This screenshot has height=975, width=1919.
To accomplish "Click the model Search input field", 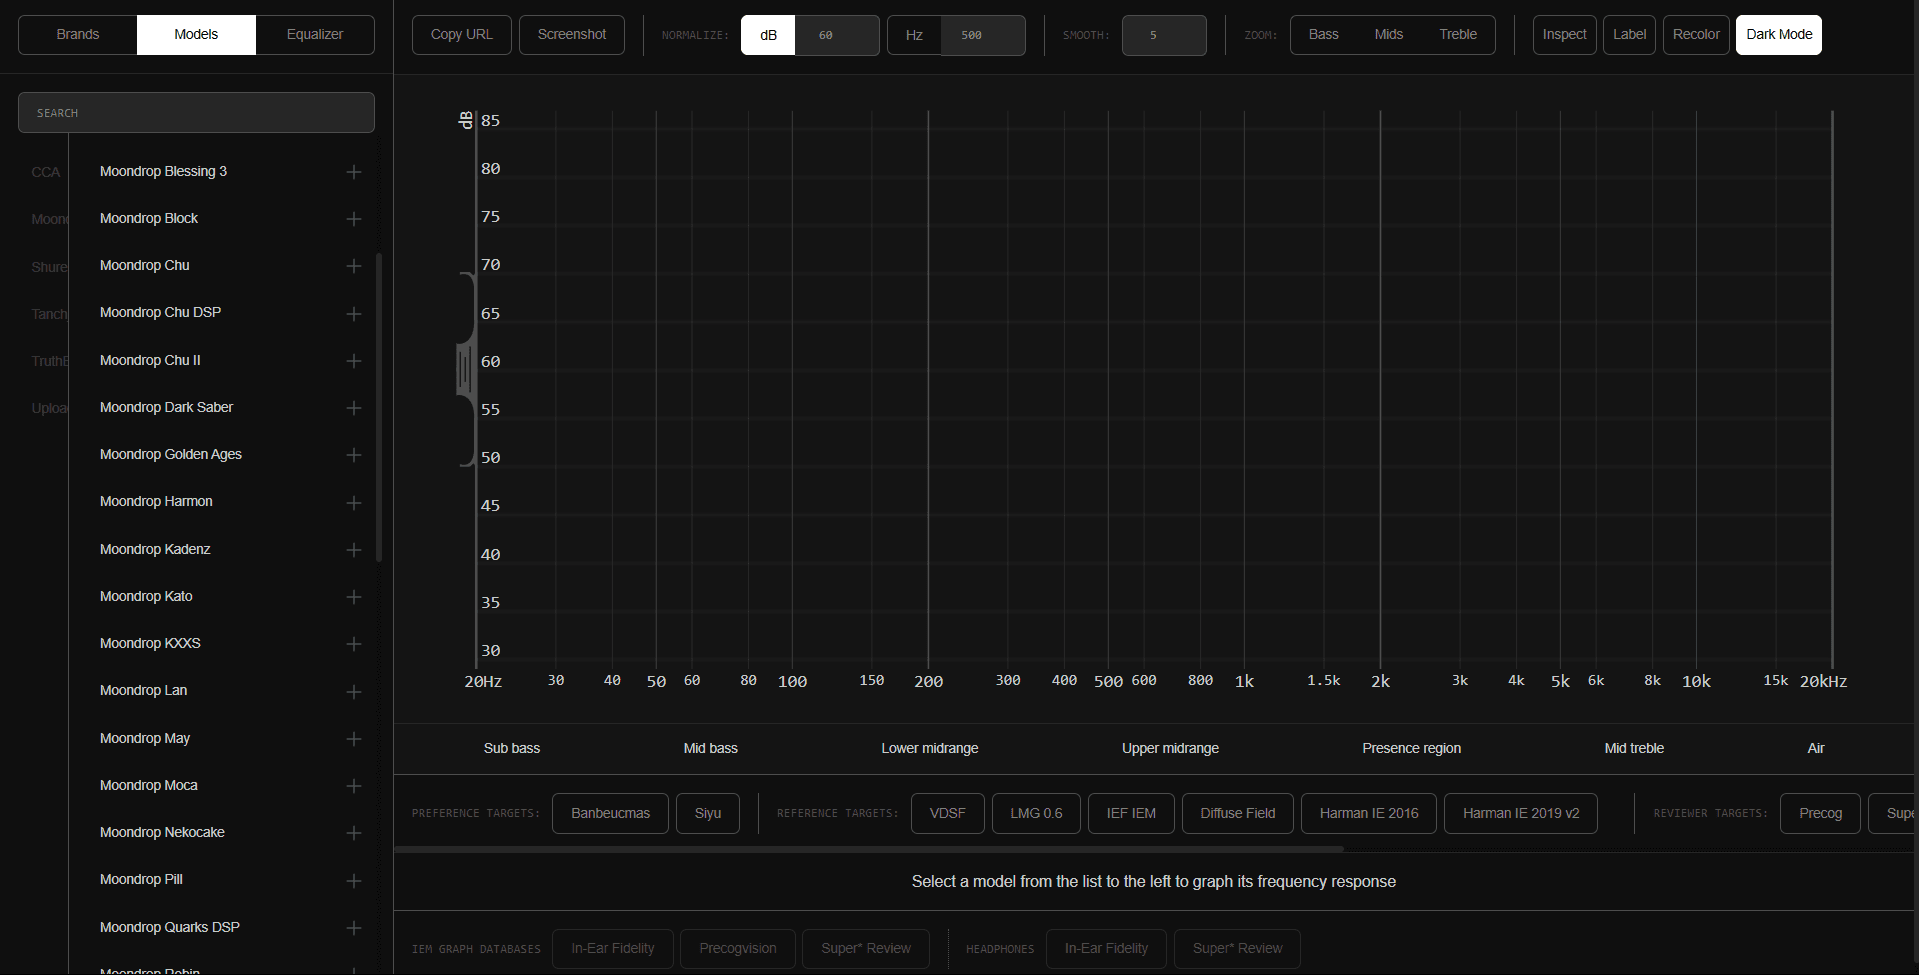I will [x=196, y=112].
